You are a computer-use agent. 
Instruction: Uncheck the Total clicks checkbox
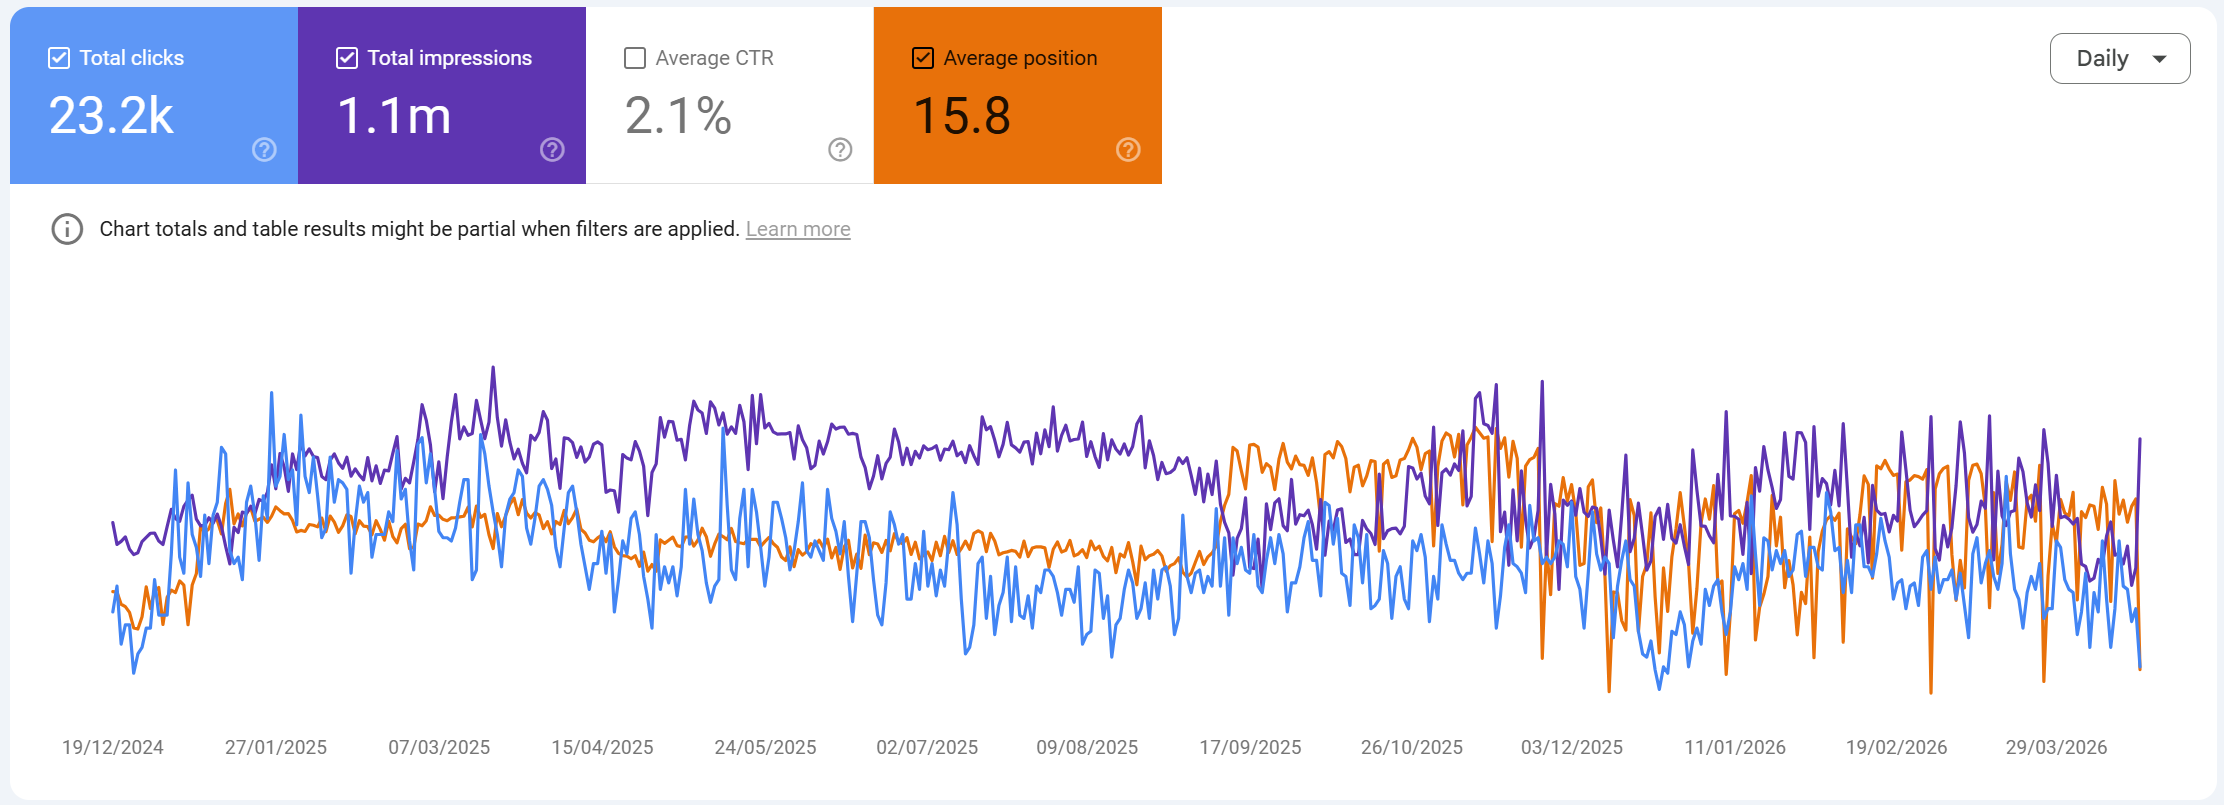coord(59,58)
